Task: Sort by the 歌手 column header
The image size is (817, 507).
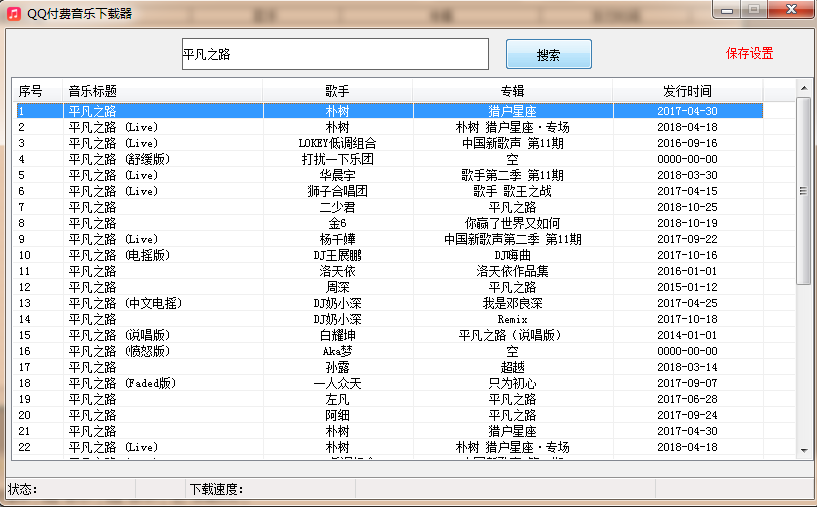Action: coord(338,91)
